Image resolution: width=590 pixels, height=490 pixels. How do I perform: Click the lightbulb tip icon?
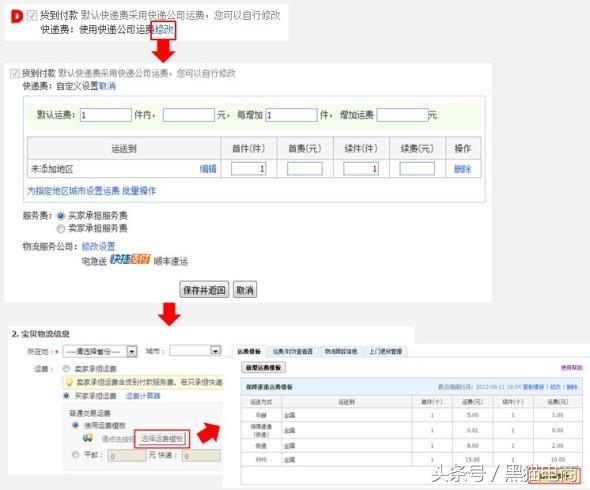point(69,382)
